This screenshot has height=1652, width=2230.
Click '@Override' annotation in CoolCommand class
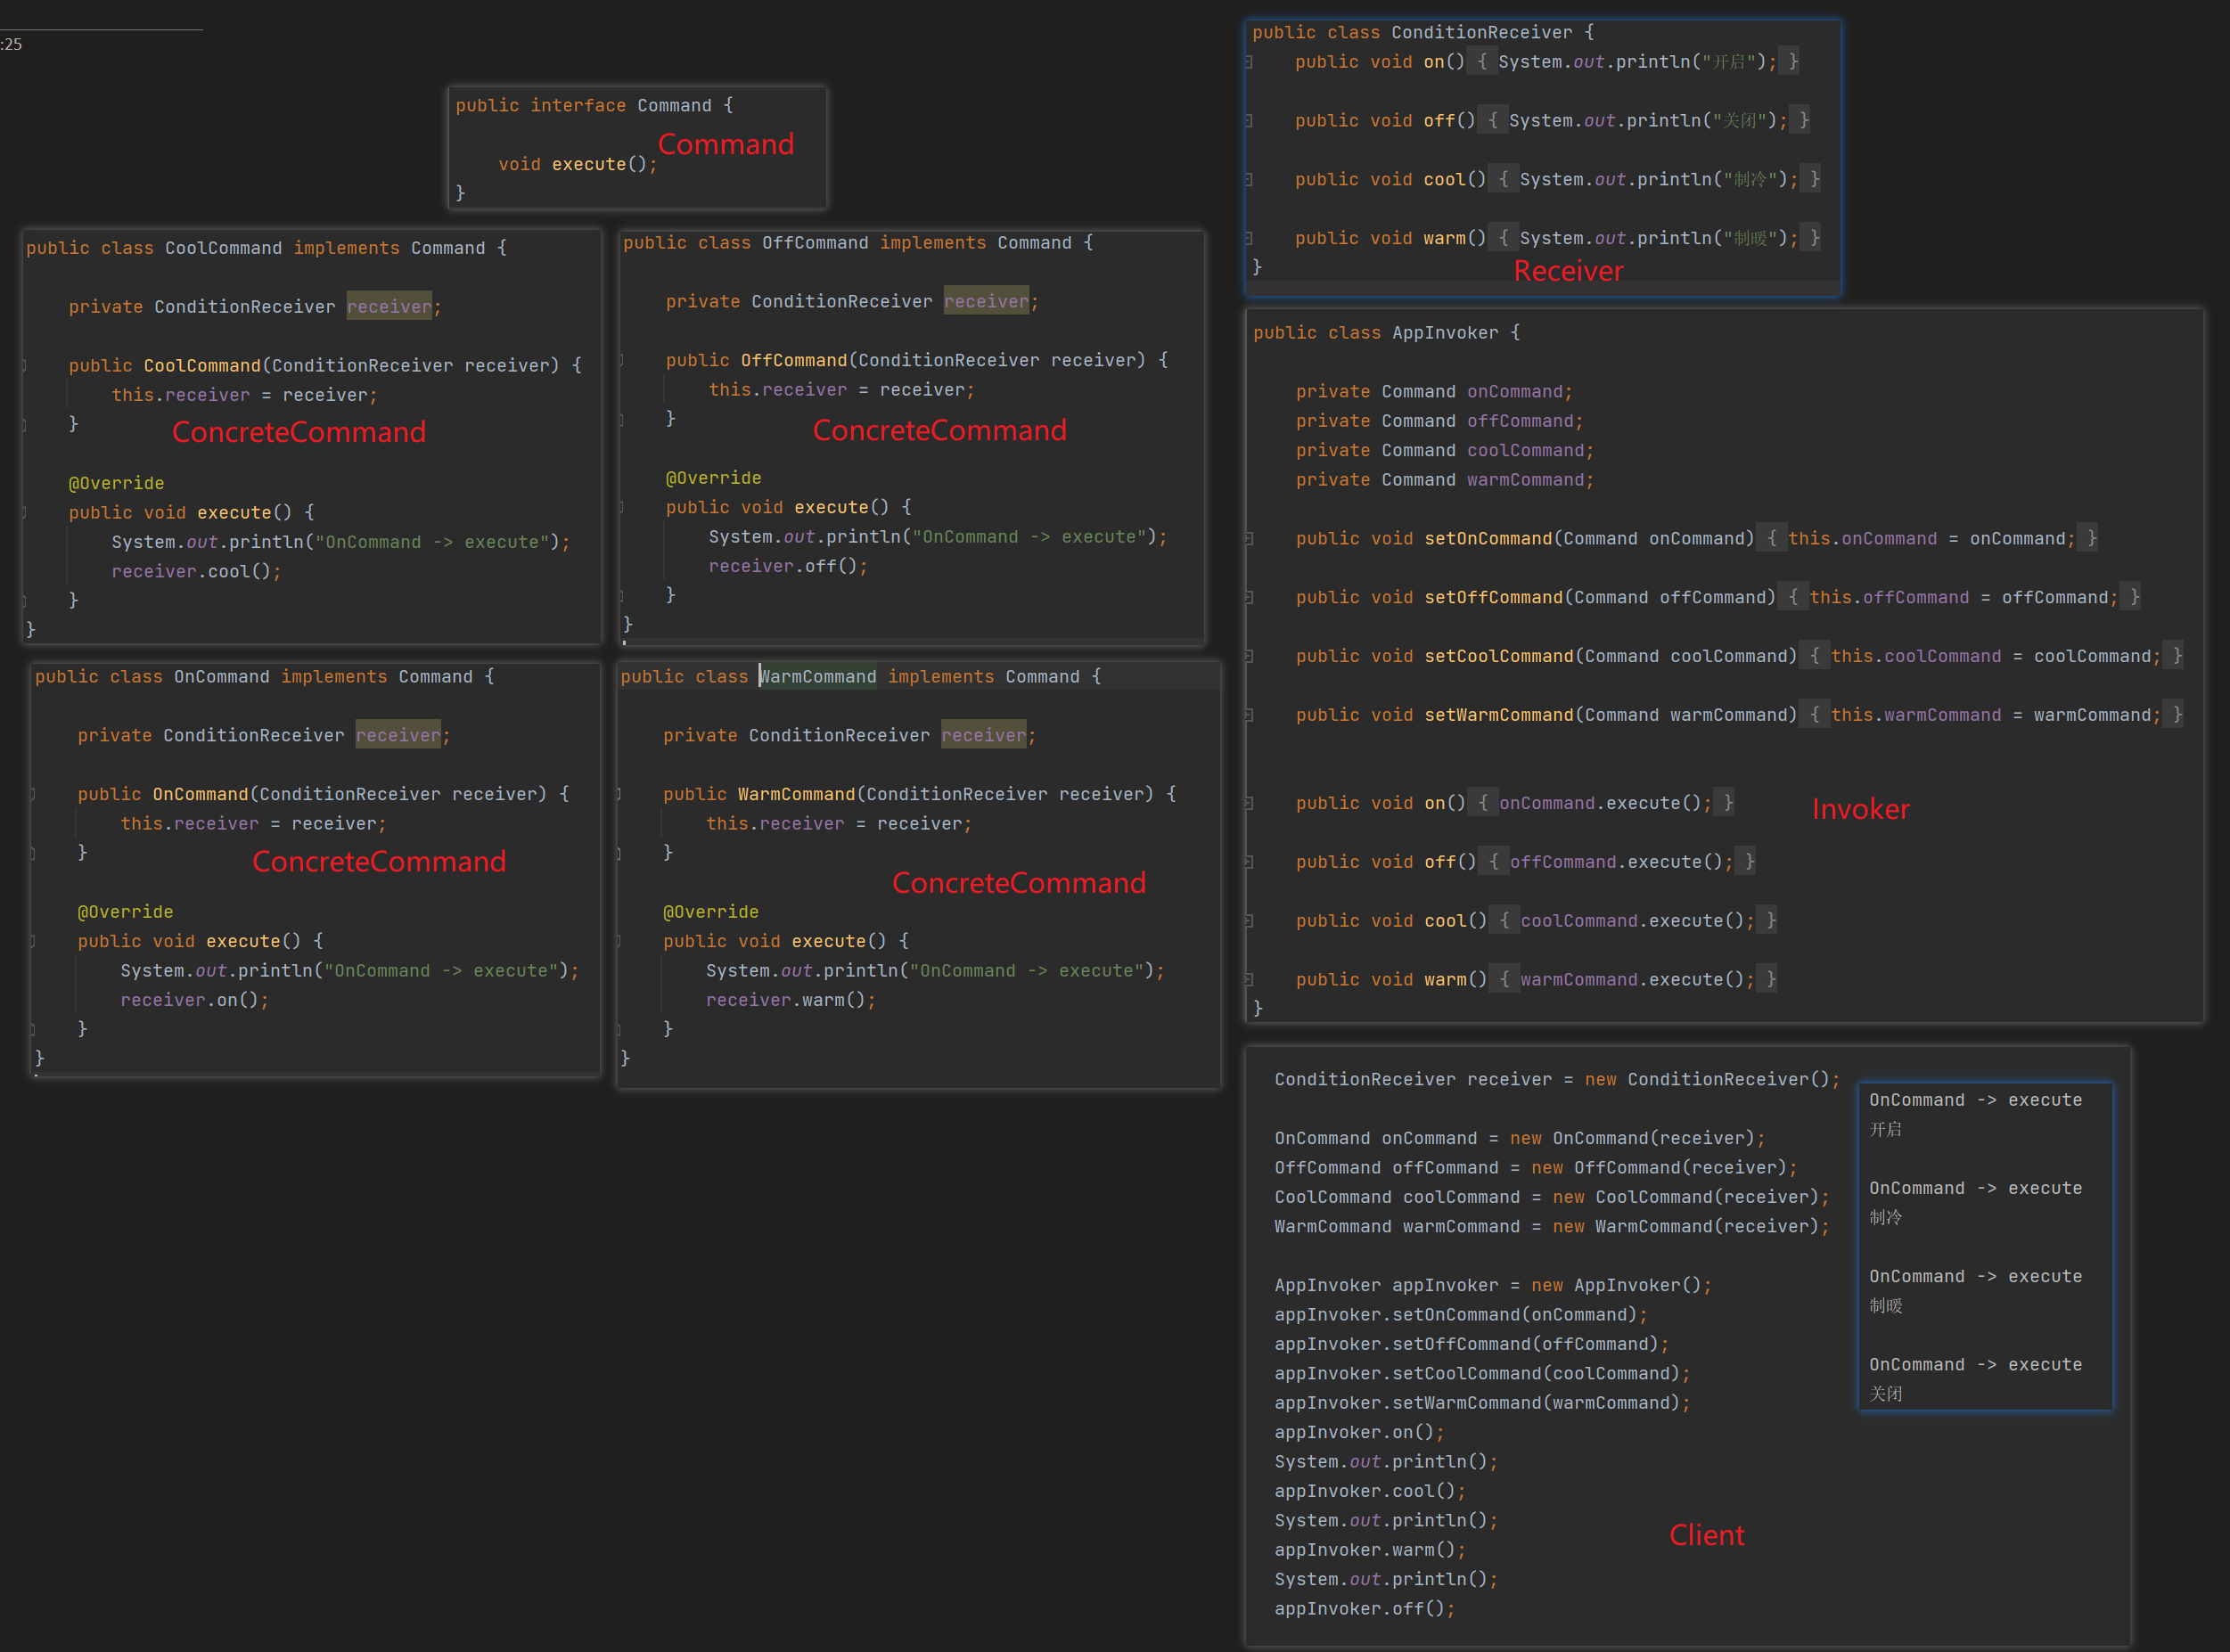pos(116,484)
